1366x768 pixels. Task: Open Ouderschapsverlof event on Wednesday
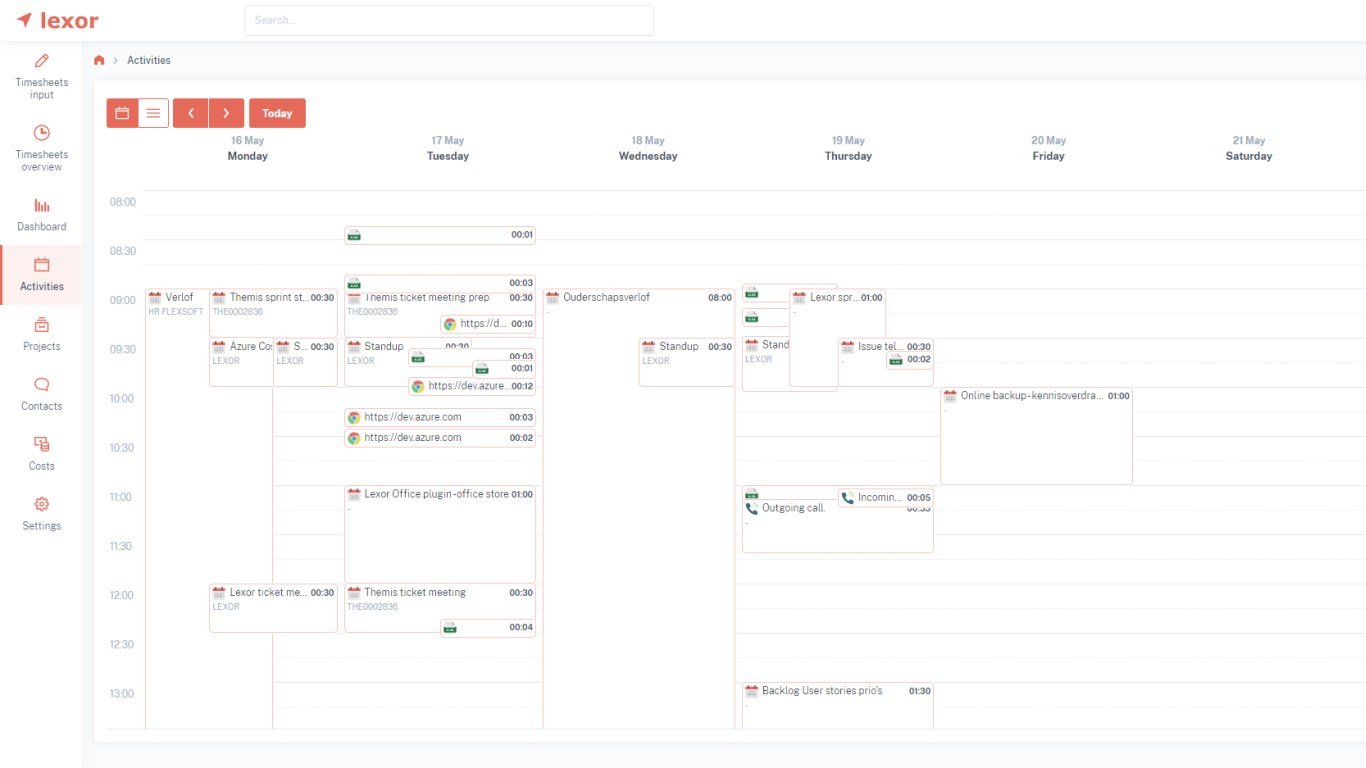pos(639,509)
